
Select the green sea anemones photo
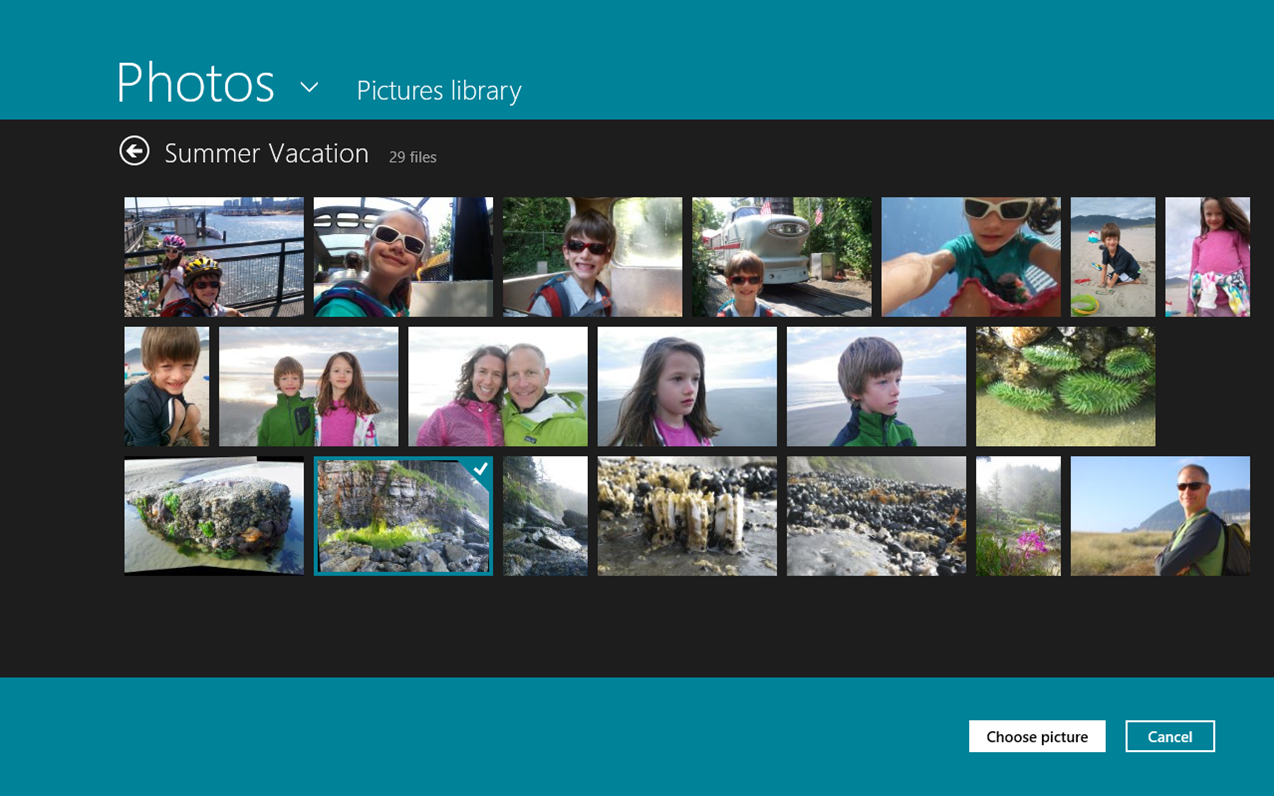point(1065,386)
